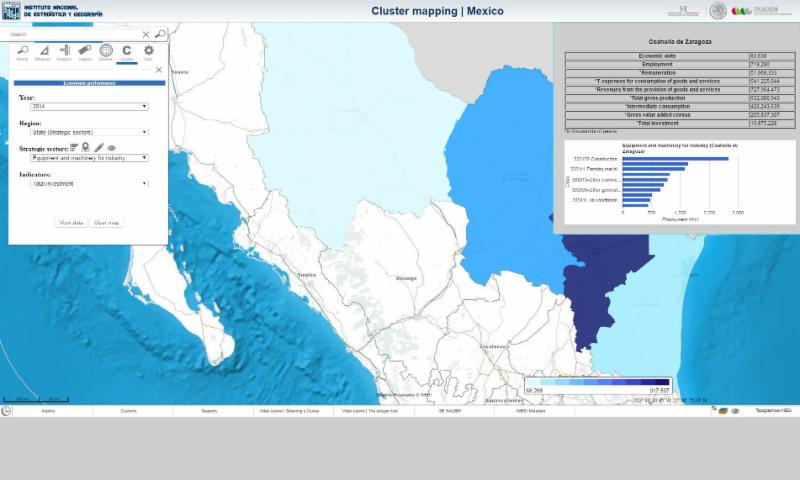Click the map pin icon beside Strategic sector
Screen dimensions: 800x480
pos(86,147)
